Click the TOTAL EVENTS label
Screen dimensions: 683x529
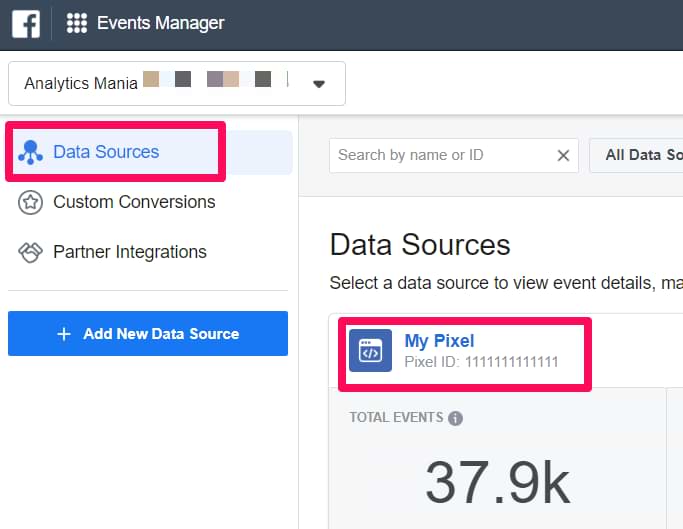coord(396,417)
